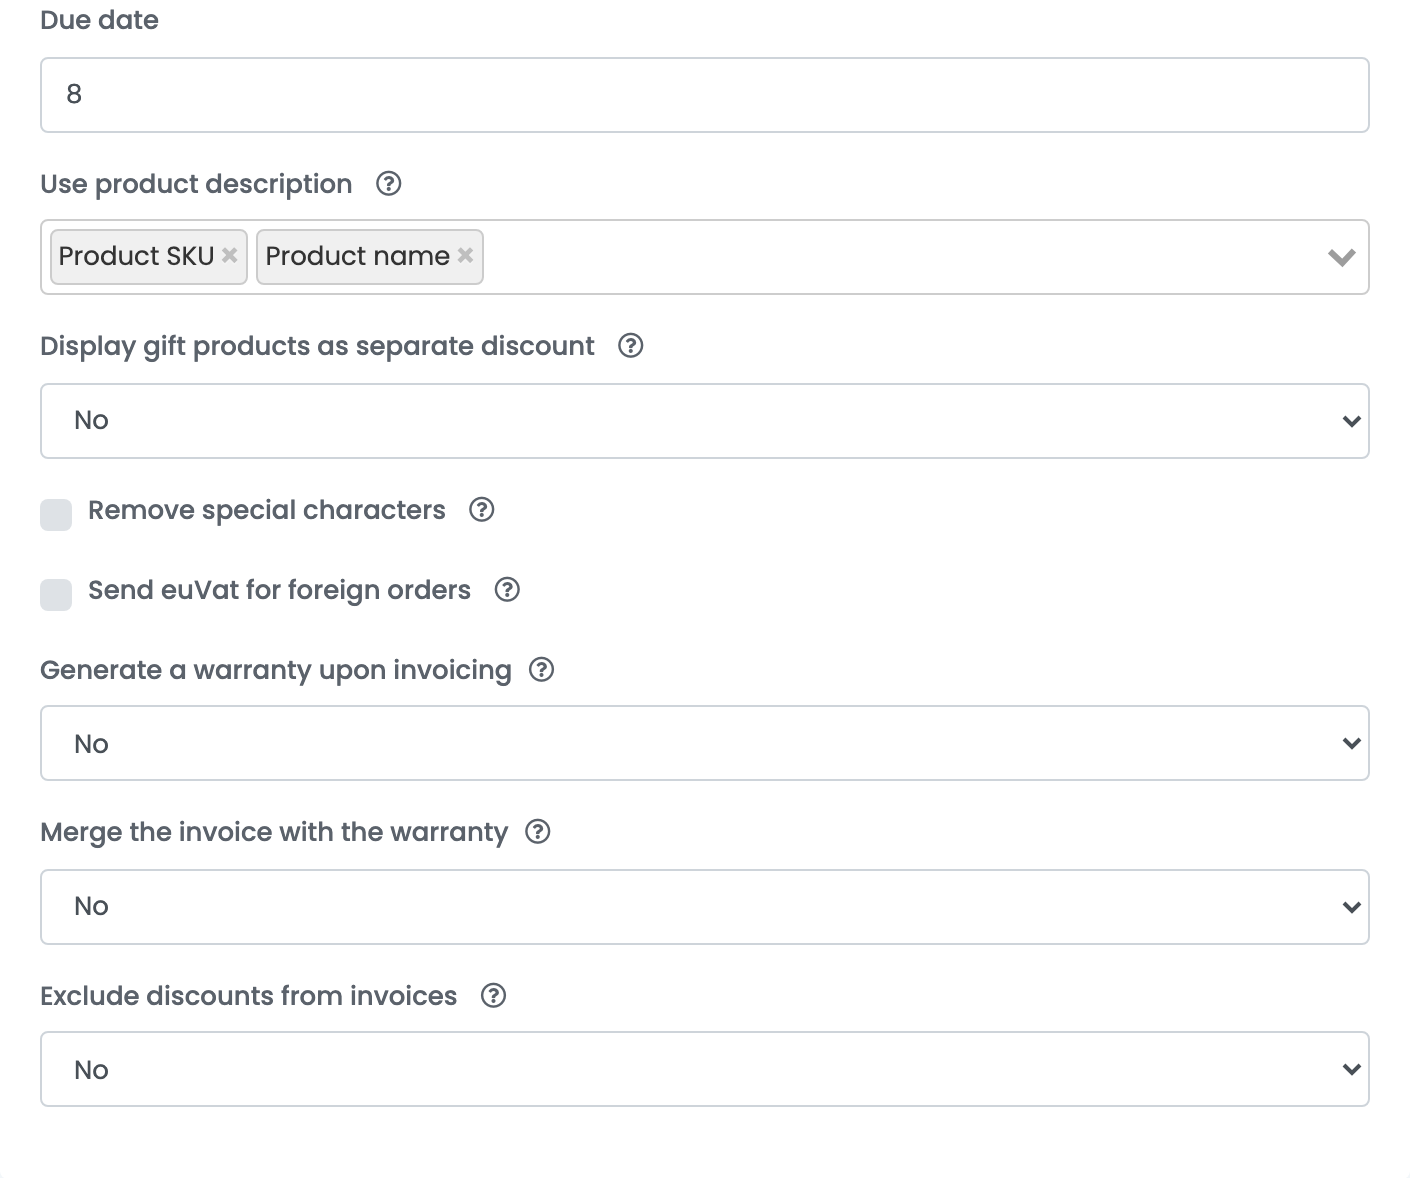Click help icon for Merge the invoice
Viewport: 1410px width, 1178px height.
pyautogui.click(x=538, y=832)
